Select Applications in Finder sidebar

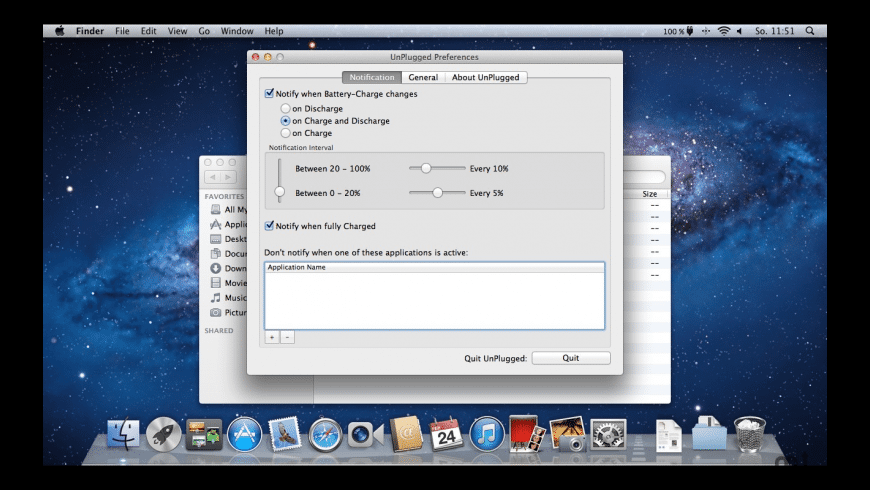229,224
